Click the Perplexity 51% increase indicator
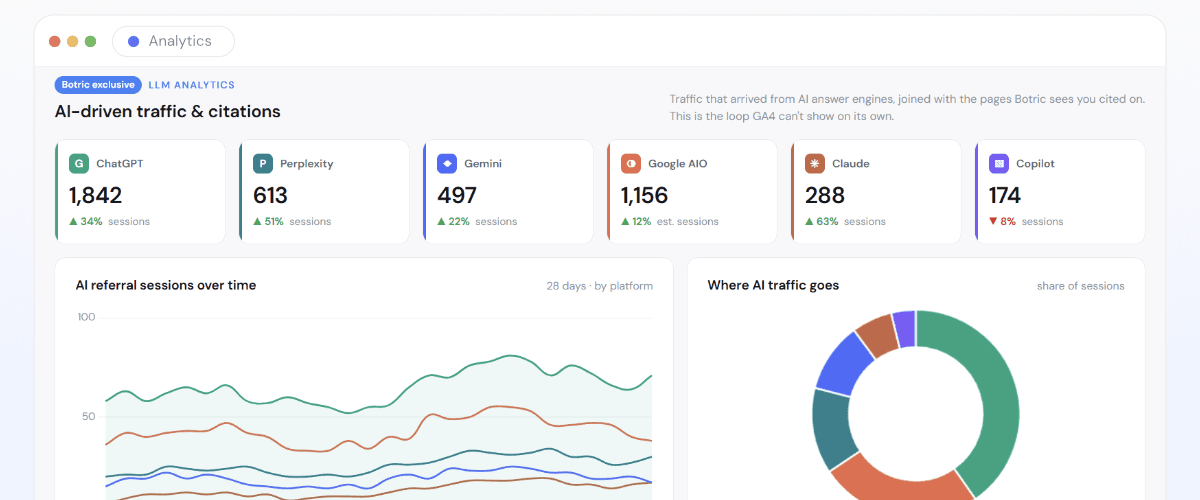Screen dimensions: 1200x500 point(269,222)
